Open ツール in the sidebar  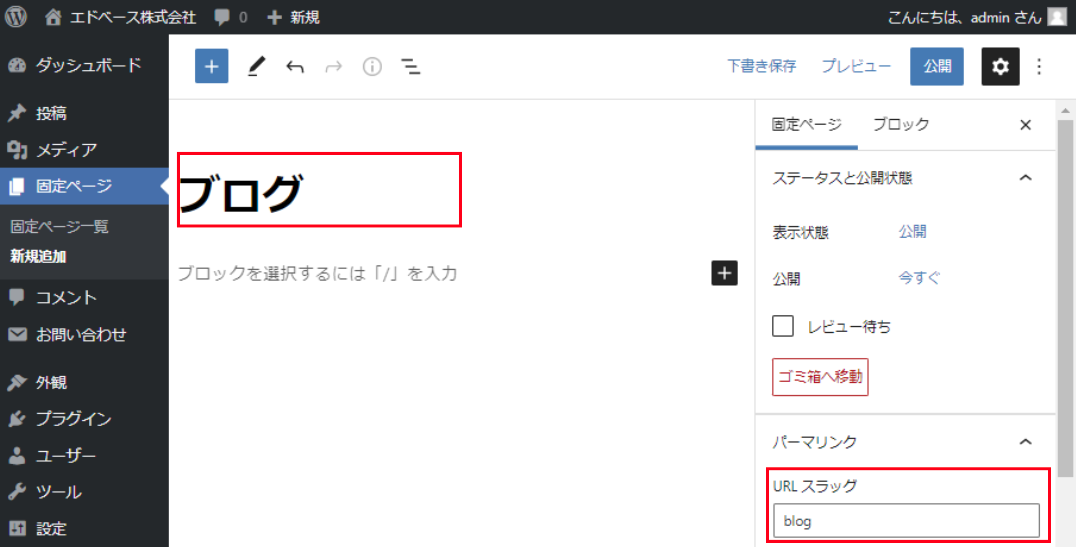pyautogui.click(x=84, y=492)
